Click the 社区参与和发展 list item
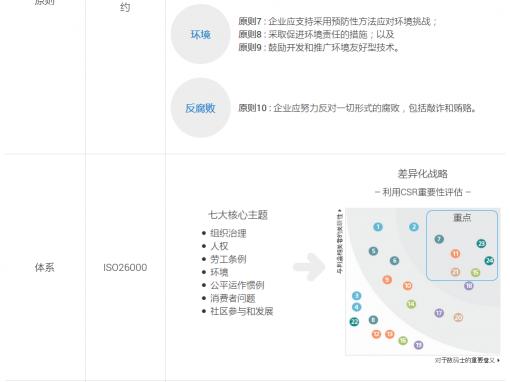 coord(242,311)
